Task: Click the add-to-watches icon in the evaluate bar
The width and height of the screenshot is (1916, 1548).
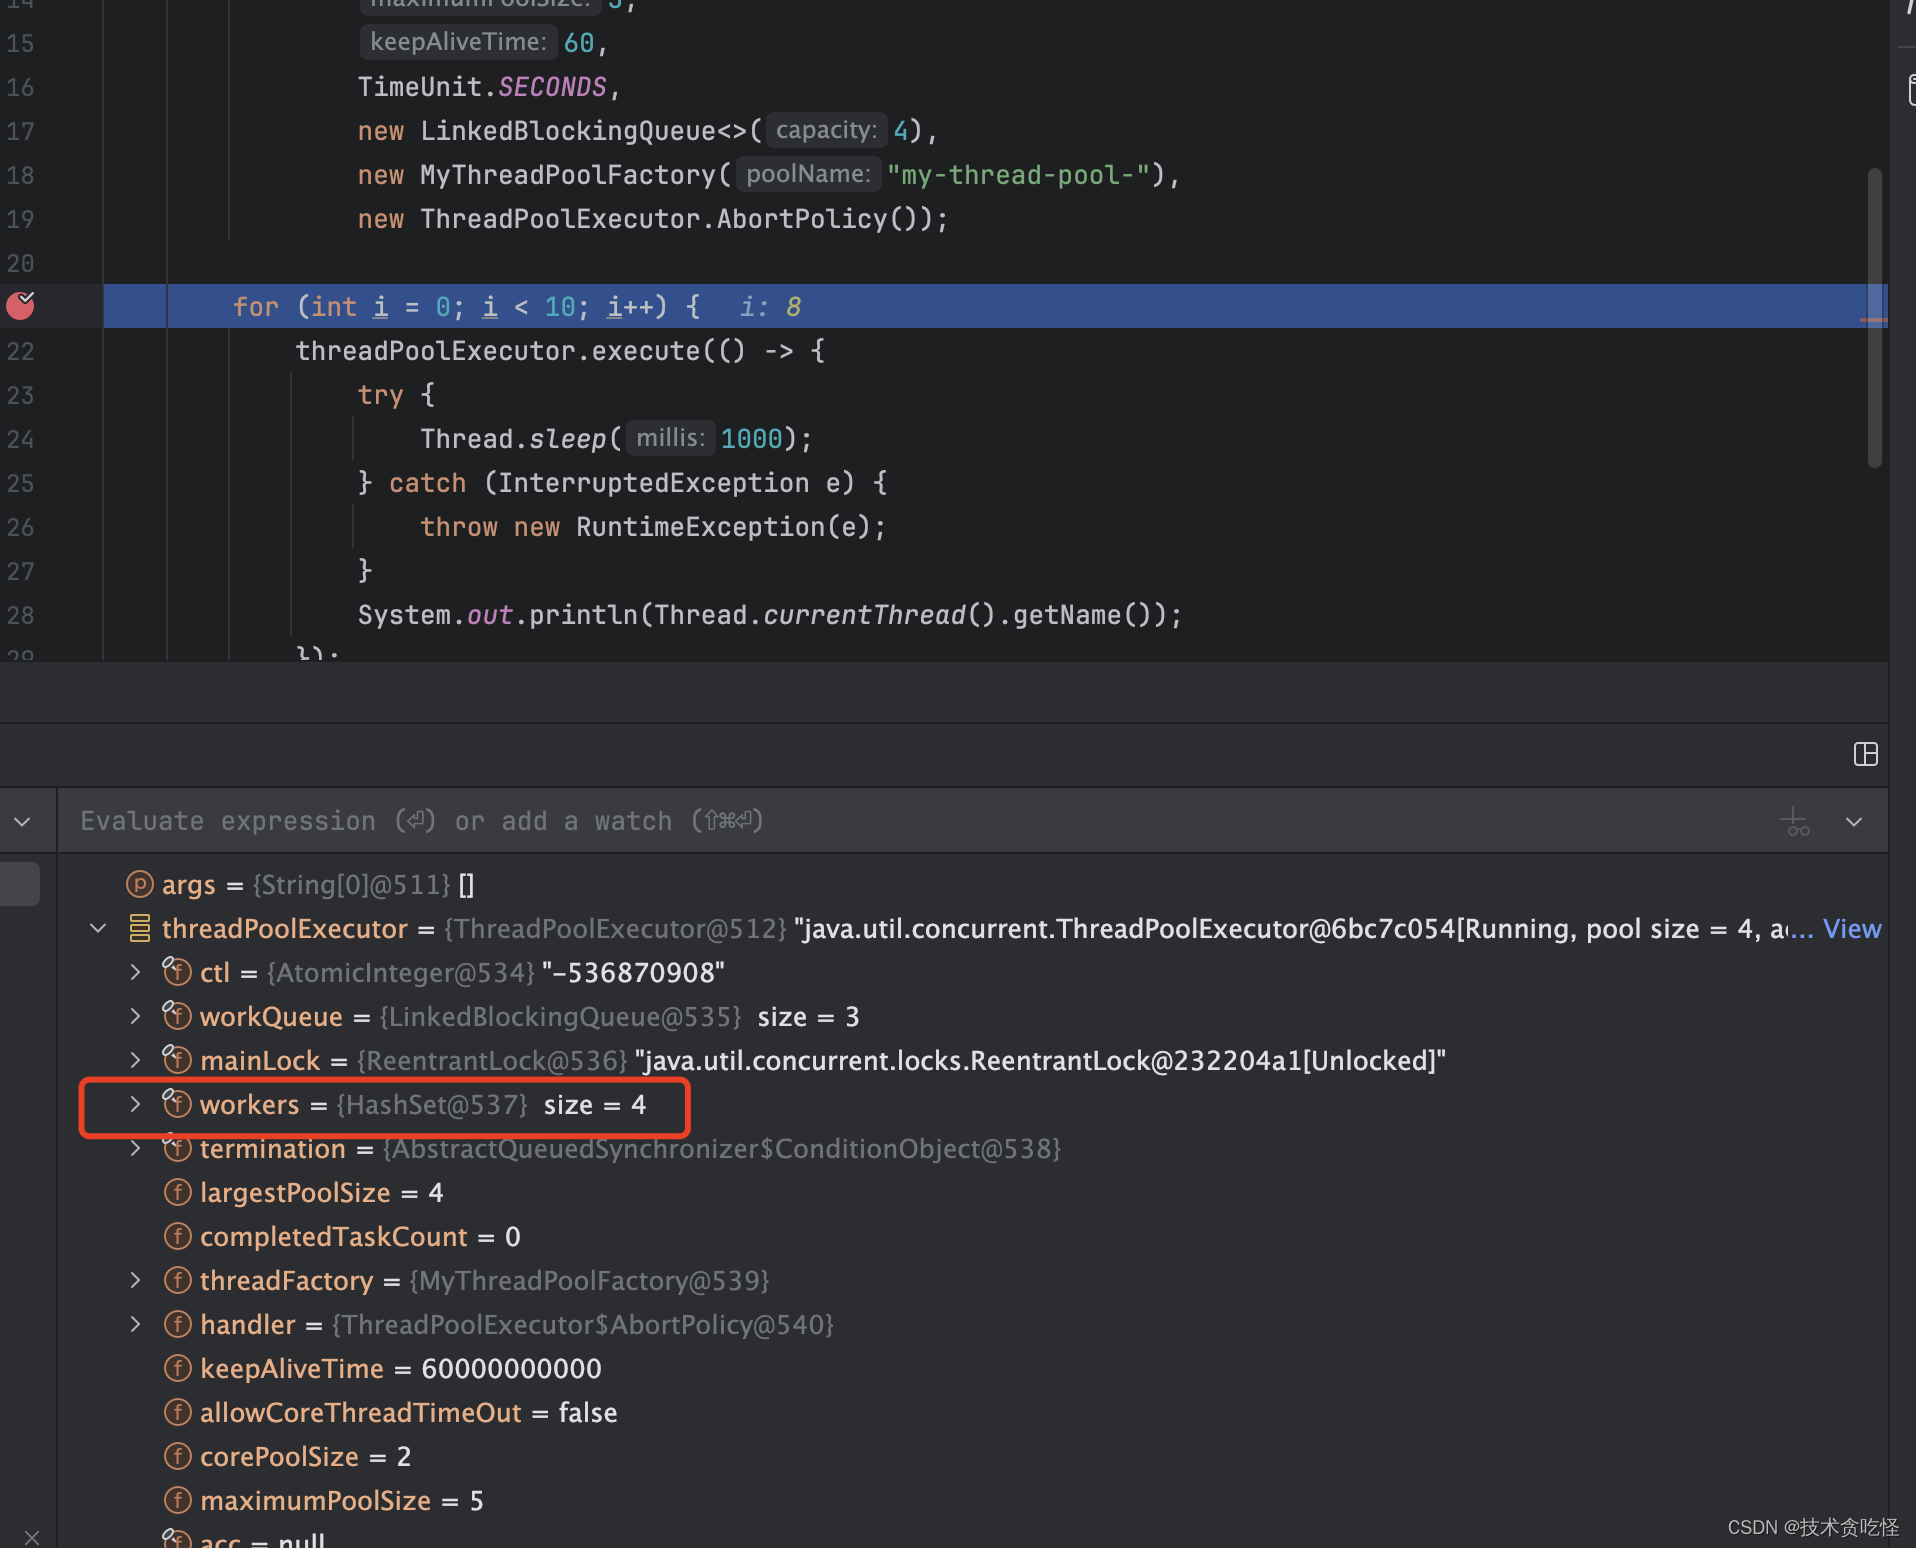Action: tap(1796, 822)
